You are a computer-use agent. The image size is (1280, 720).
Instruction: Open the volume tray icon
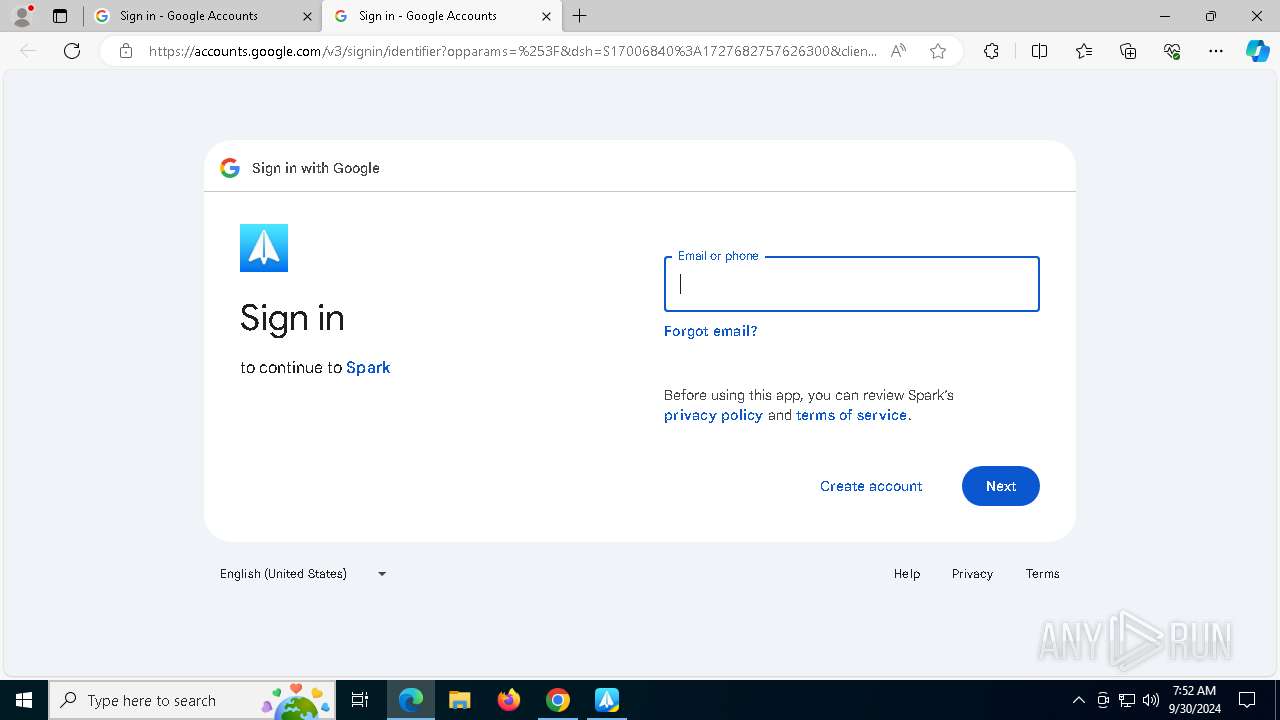(x=1151, y=700)
